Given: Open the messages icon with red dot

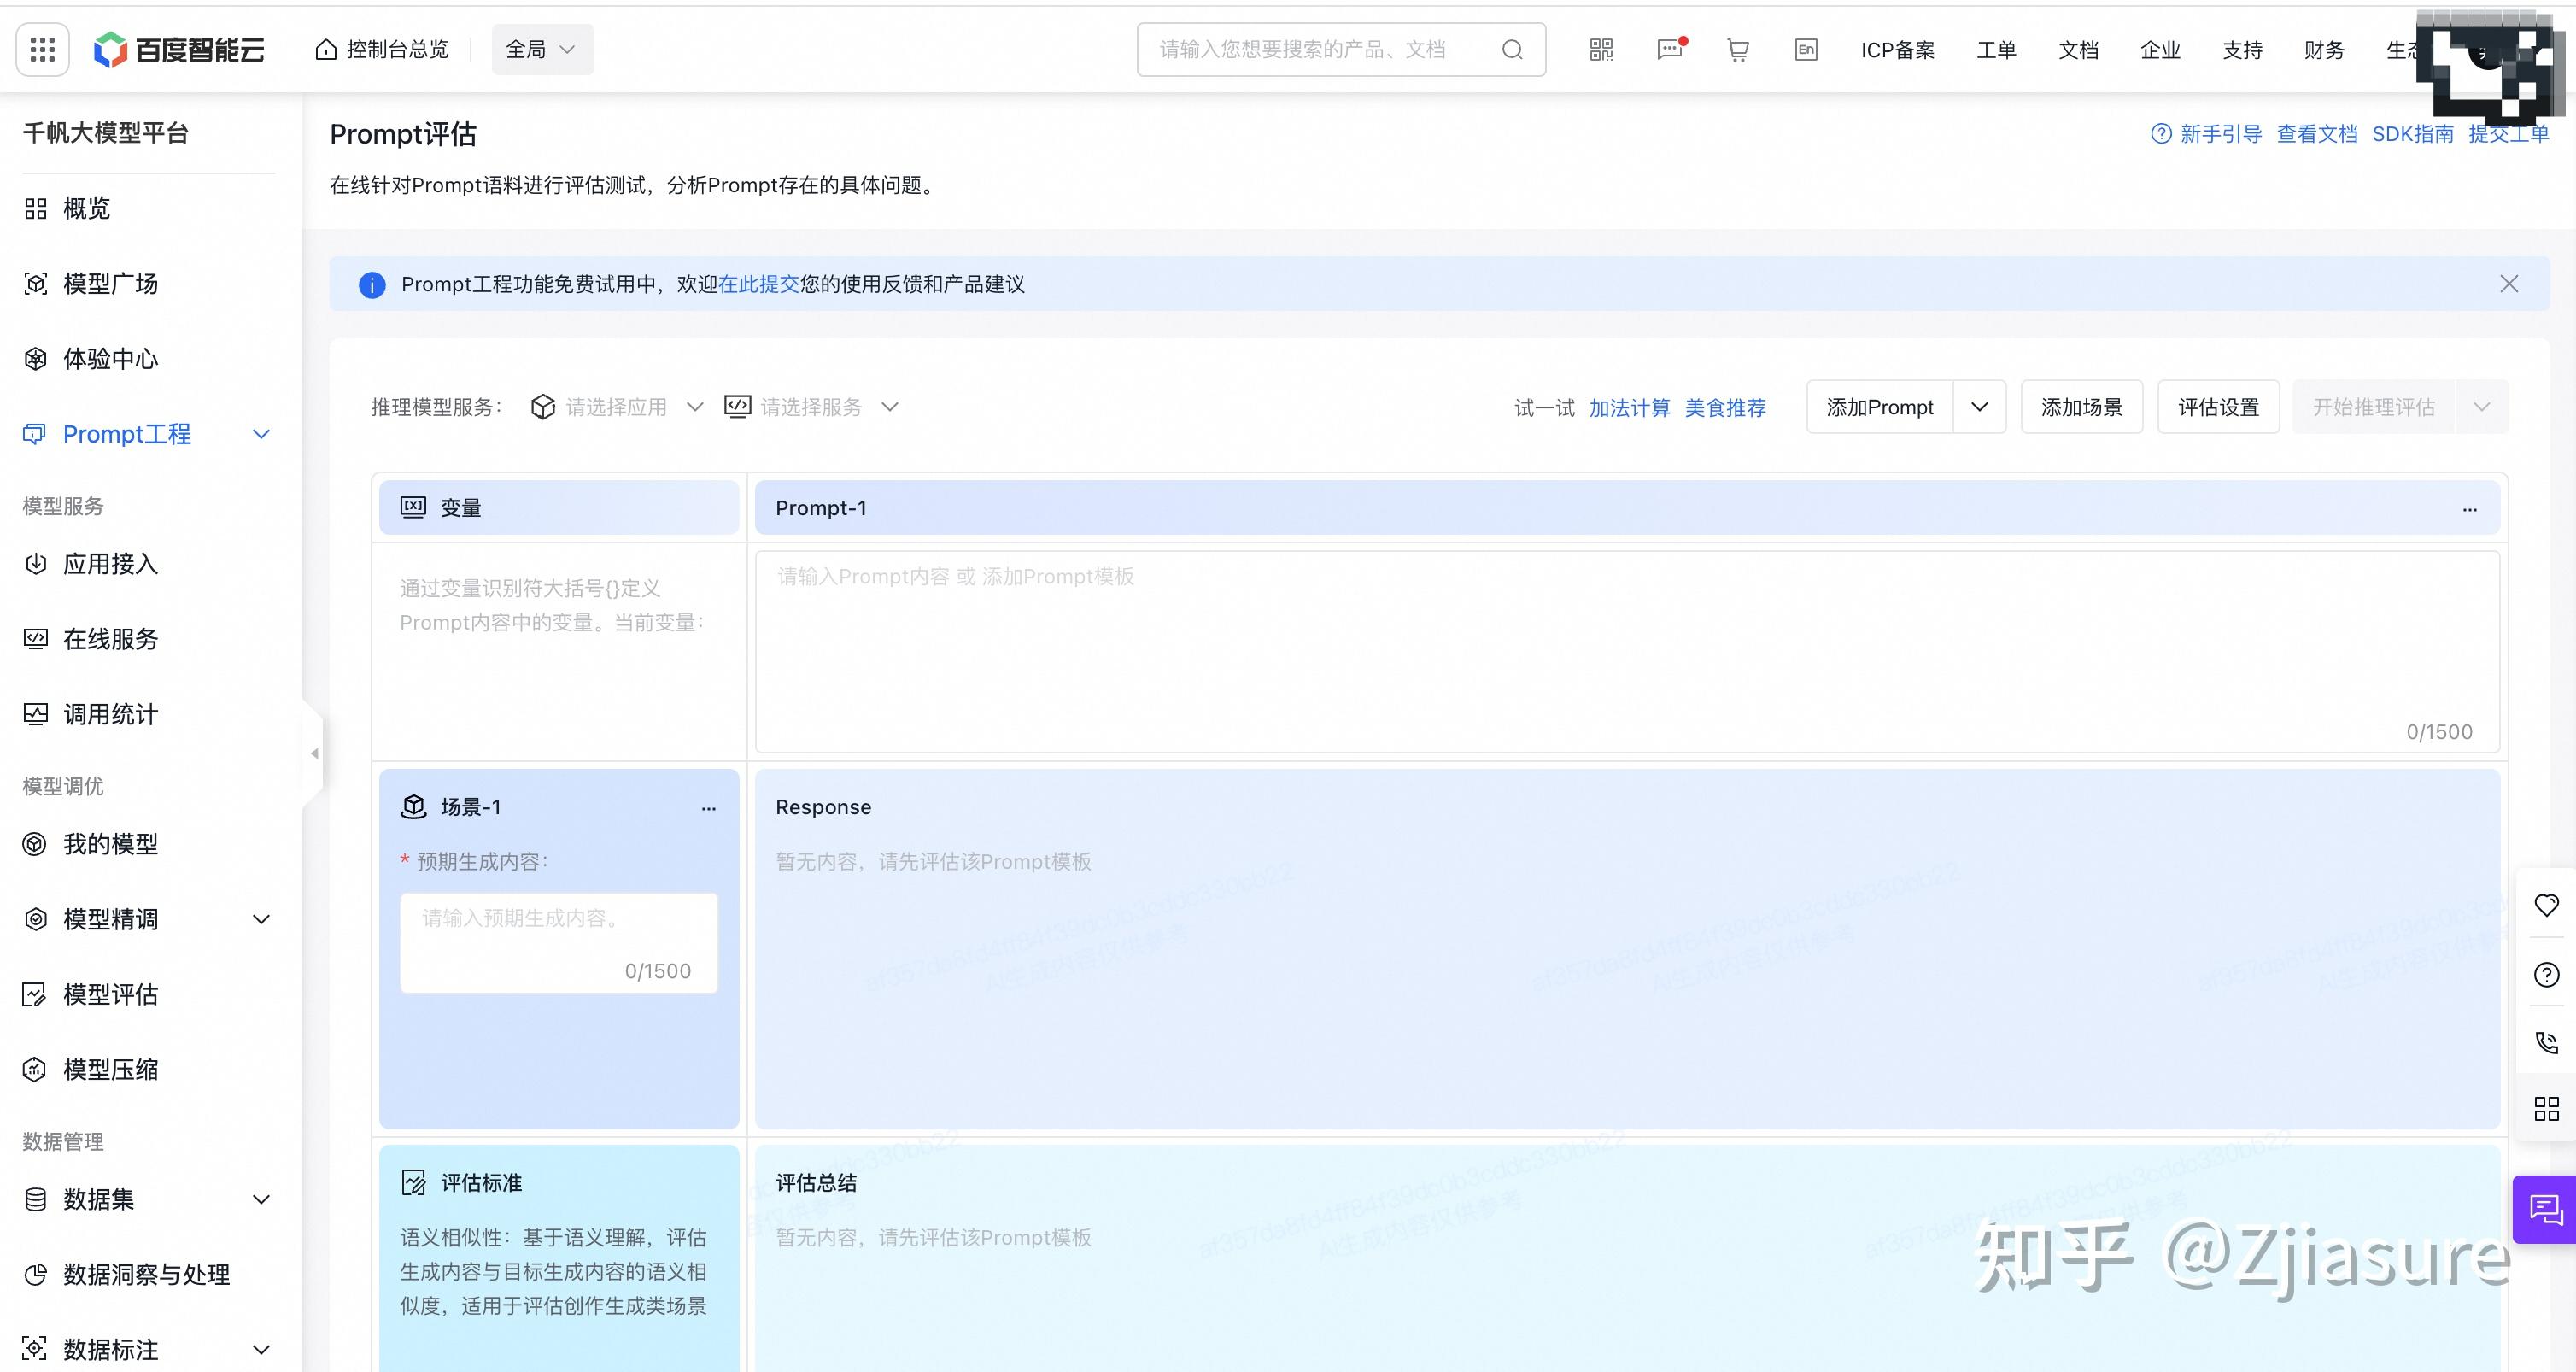Looking at the screenshot, I should click(x=1670, y=49).
